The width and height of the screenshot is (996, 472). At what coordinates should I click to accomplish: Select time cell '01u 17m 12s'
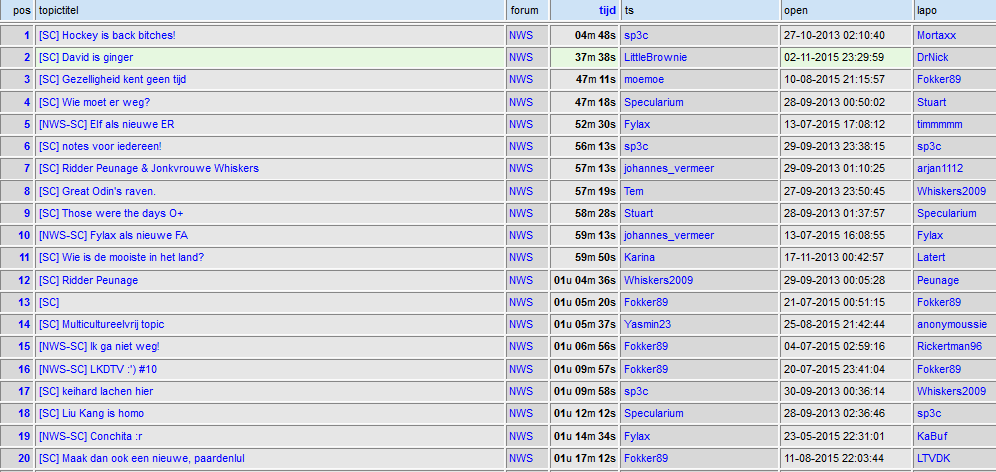point(584,459)
